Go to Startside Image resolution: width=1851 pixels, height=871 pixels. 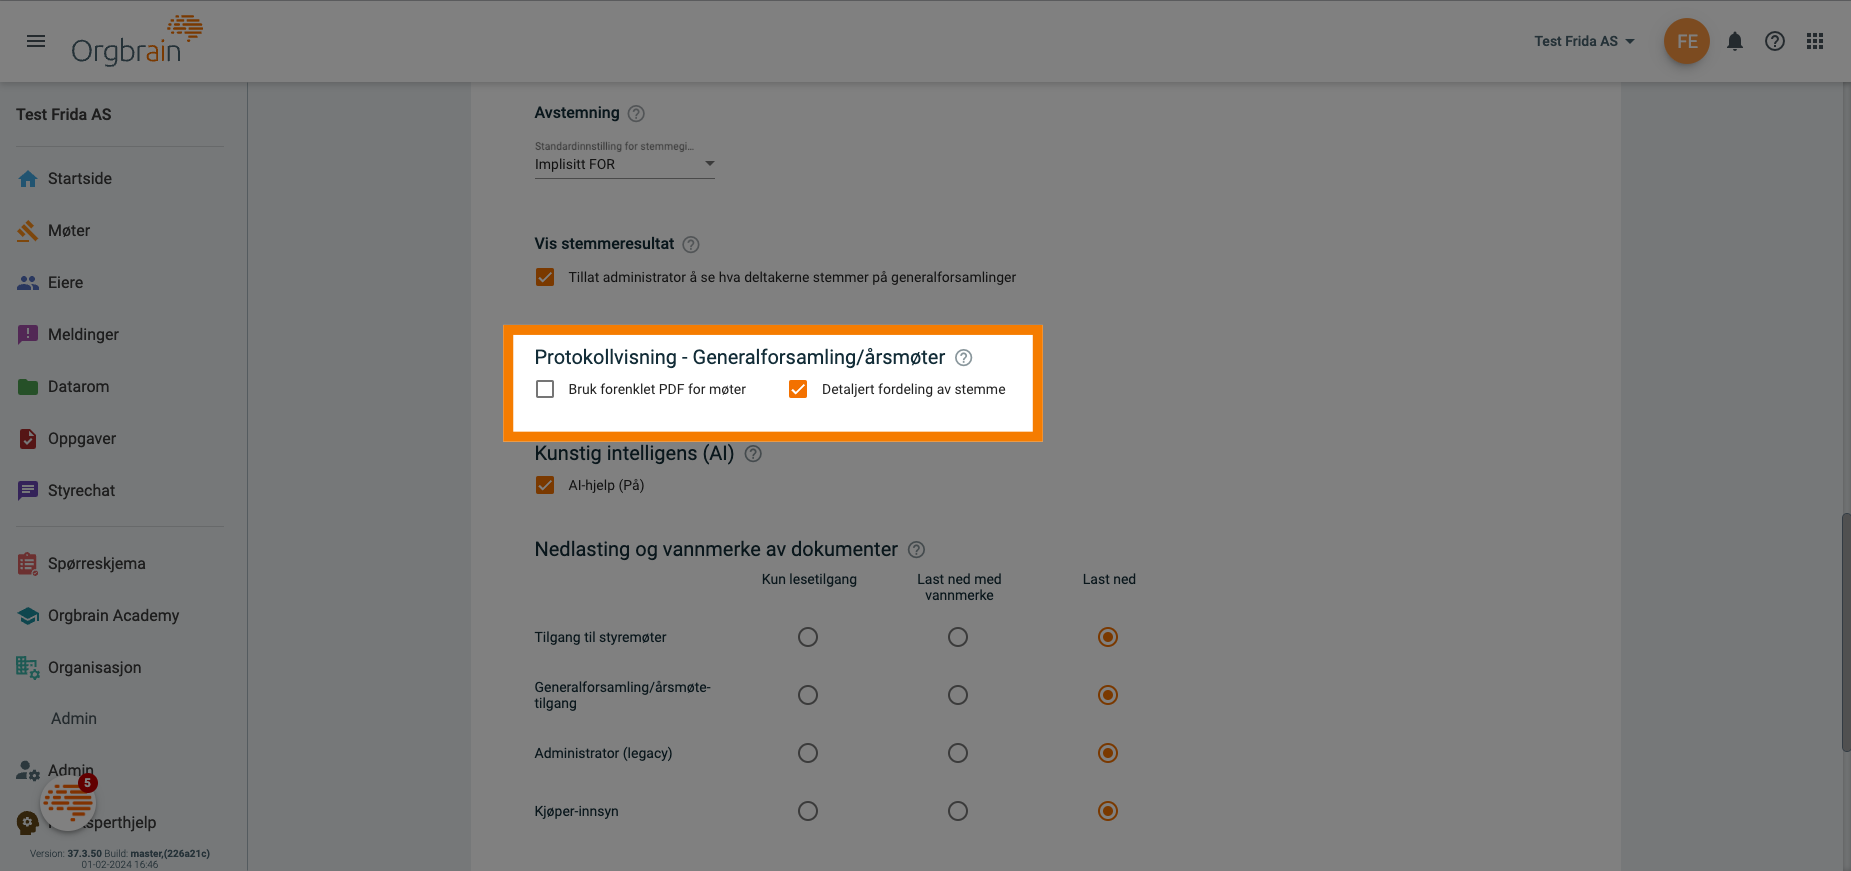click(80, 178)
